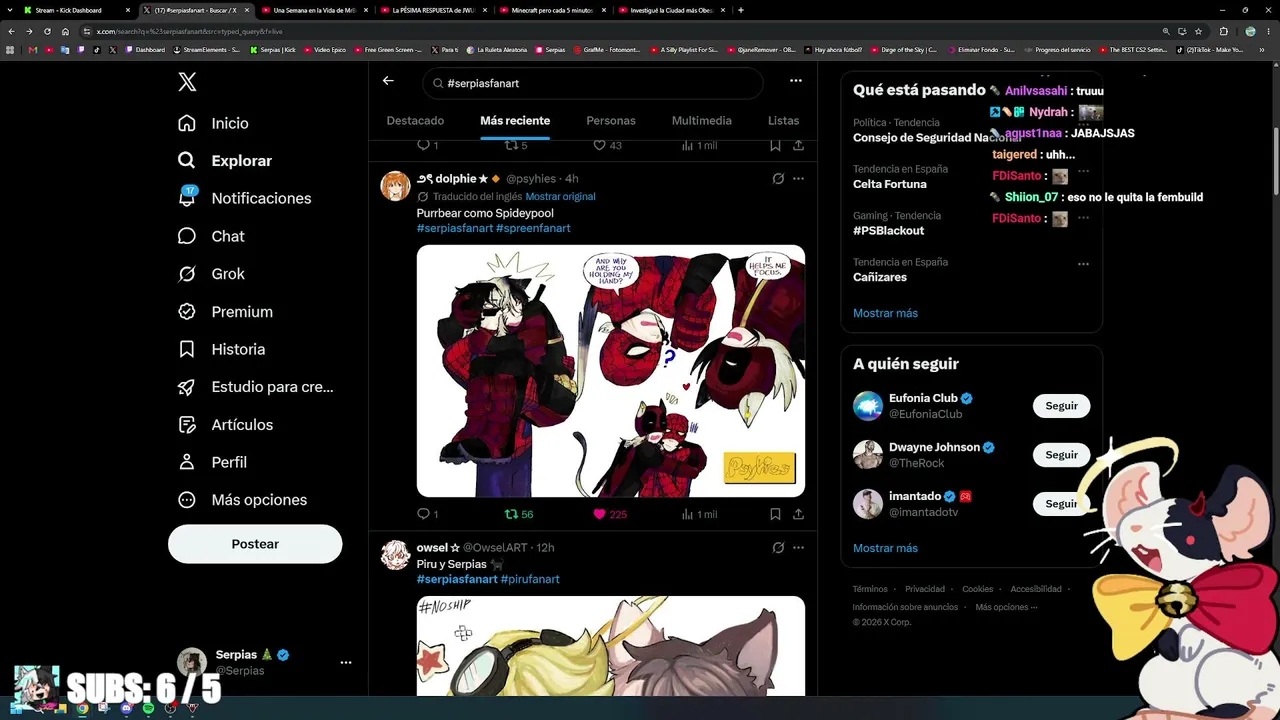Open the StreamElements bookmark
Screen dimensions: 1280x720
click(x=207, y=49)
